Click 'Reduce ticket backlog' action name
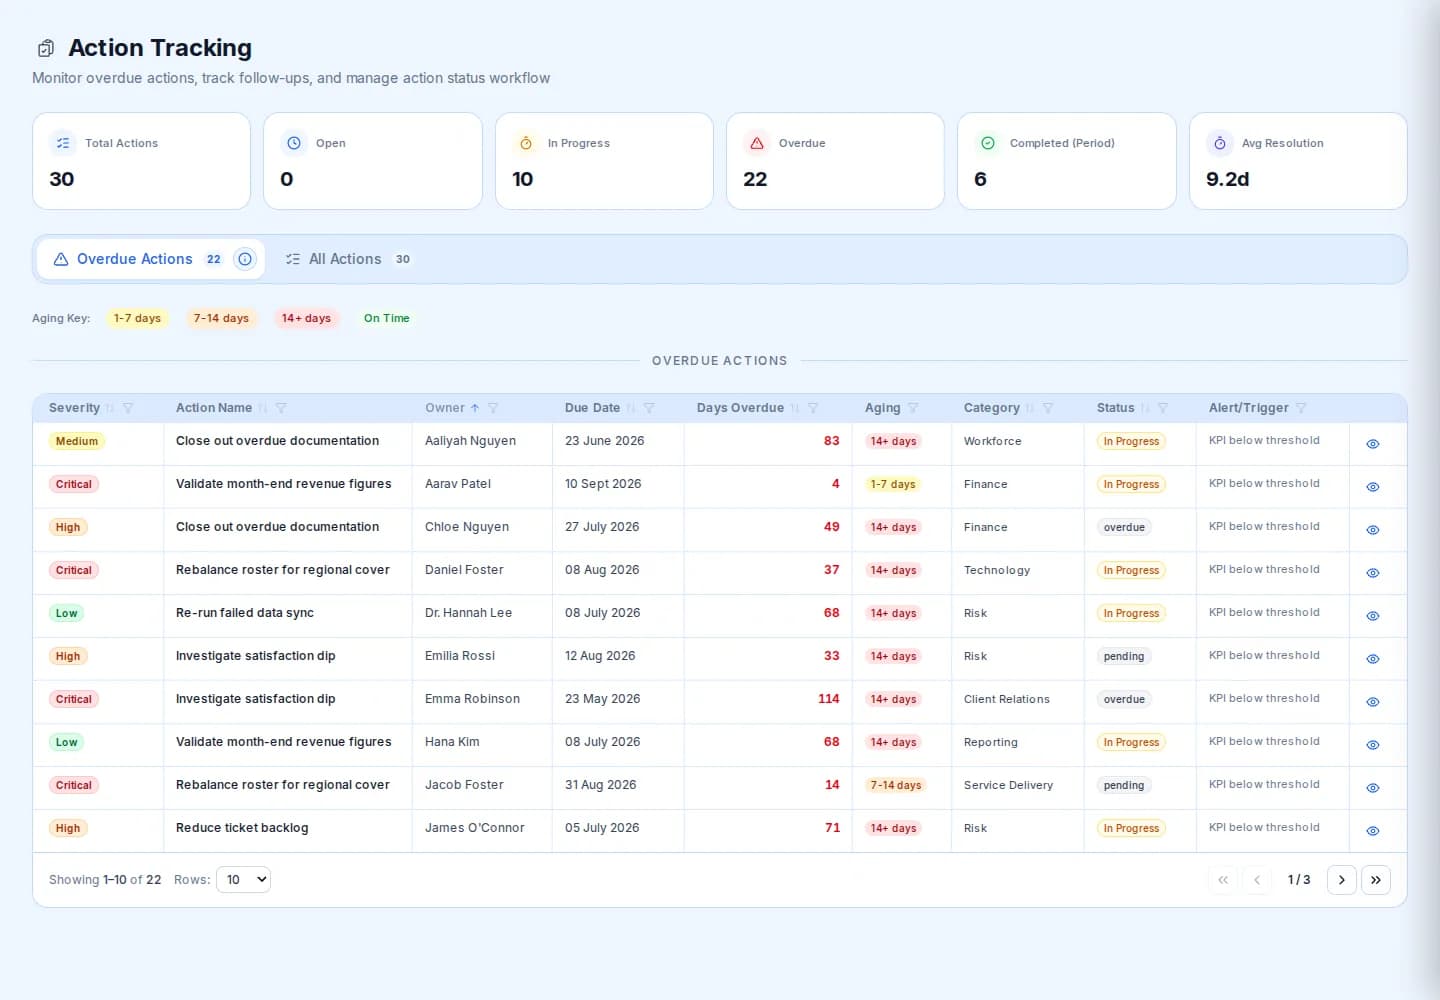 pos(242,828)
